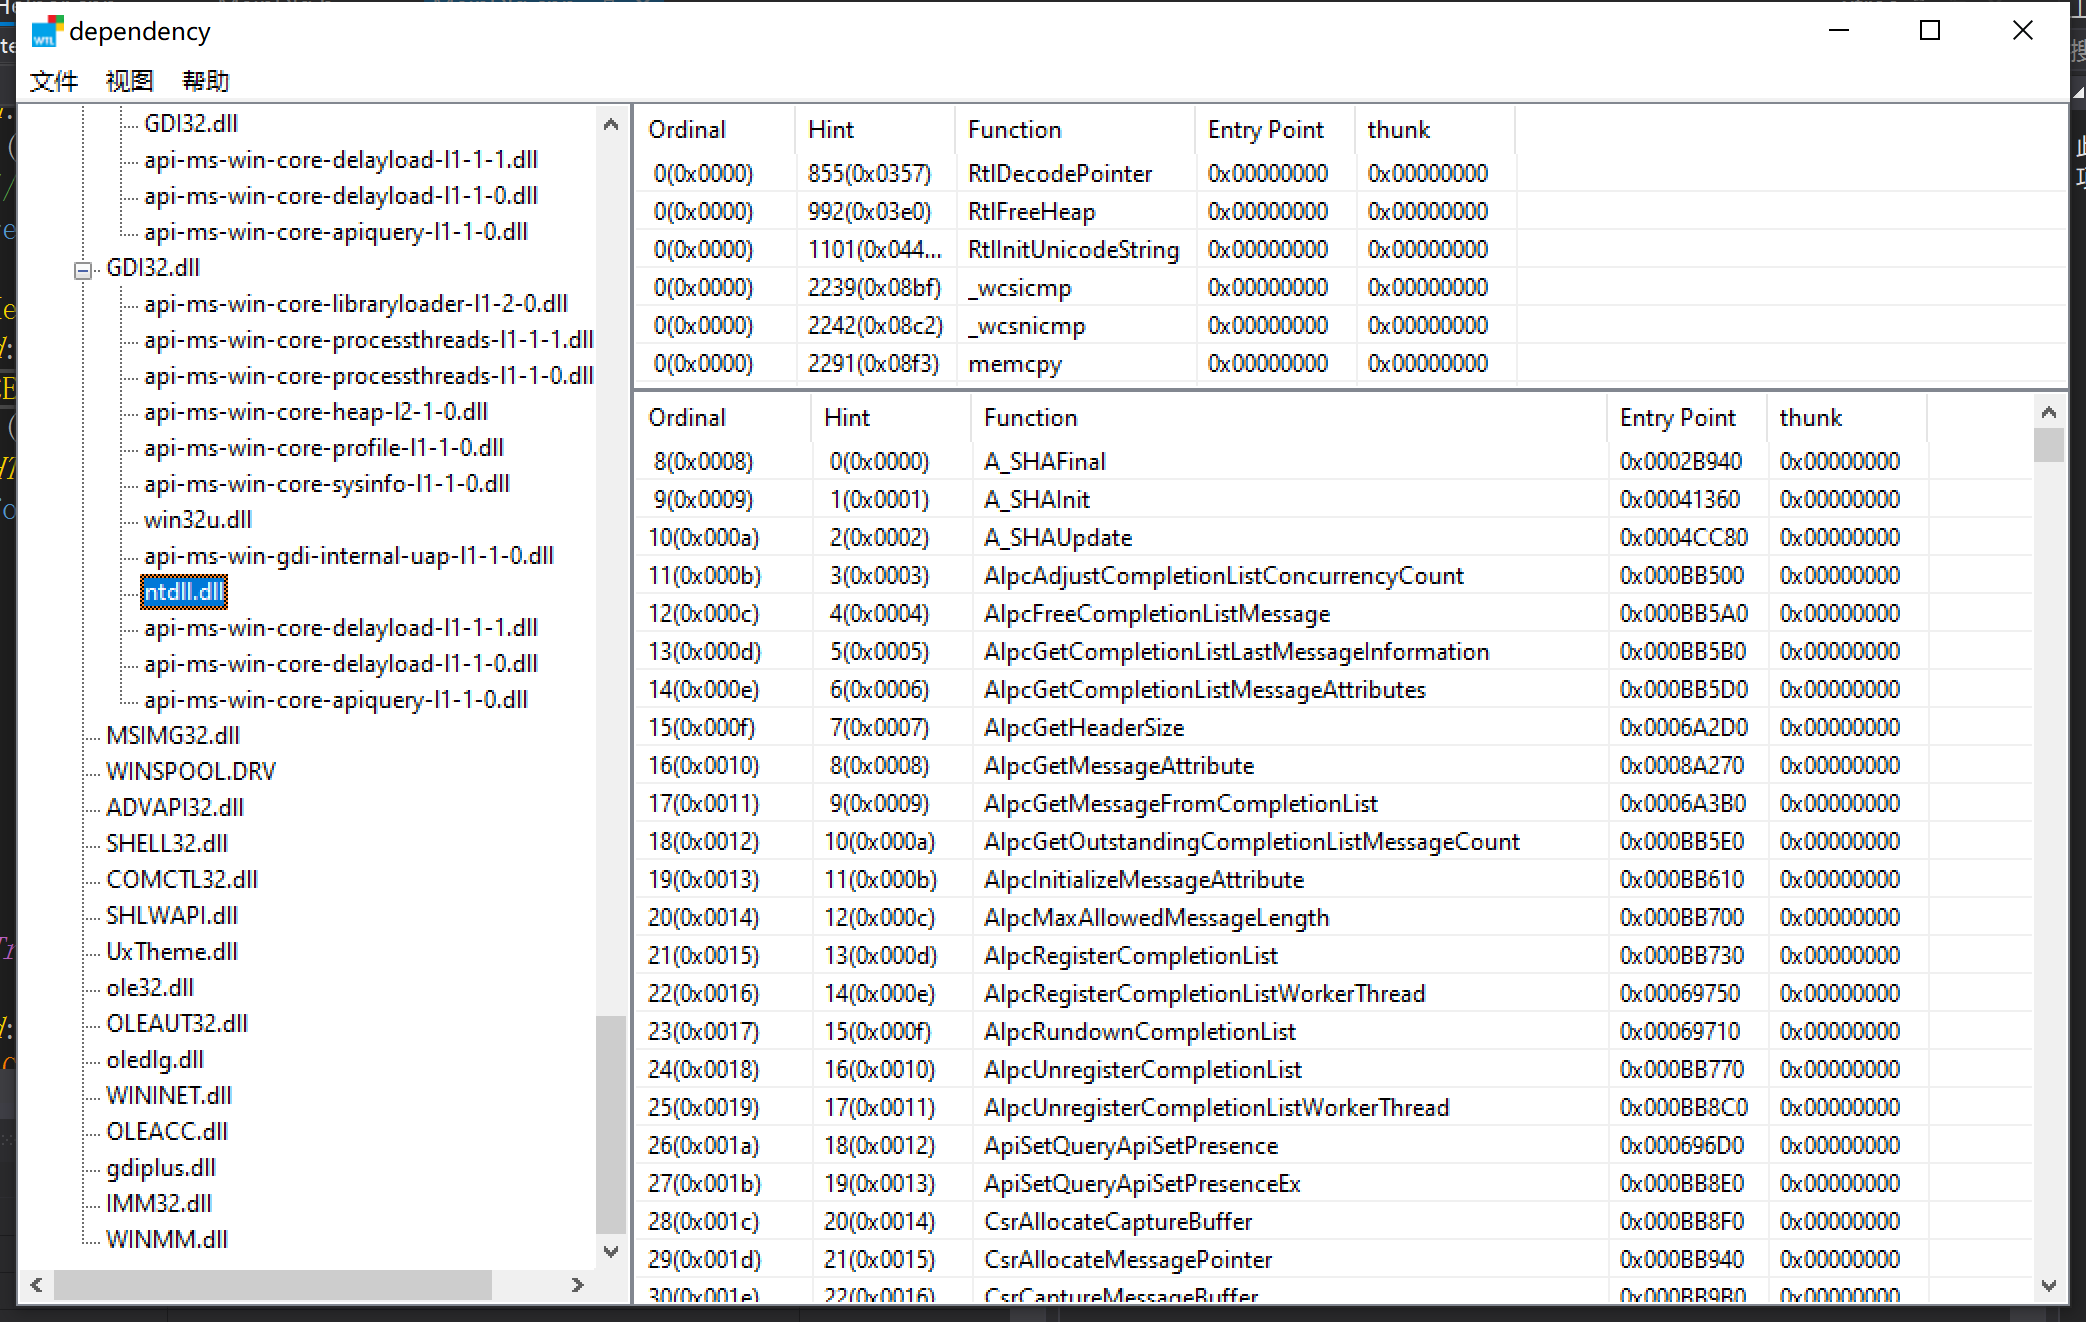Select ntdll.dll in the tree
The image size is (2086, 1322).
click(x=184, y=592)
